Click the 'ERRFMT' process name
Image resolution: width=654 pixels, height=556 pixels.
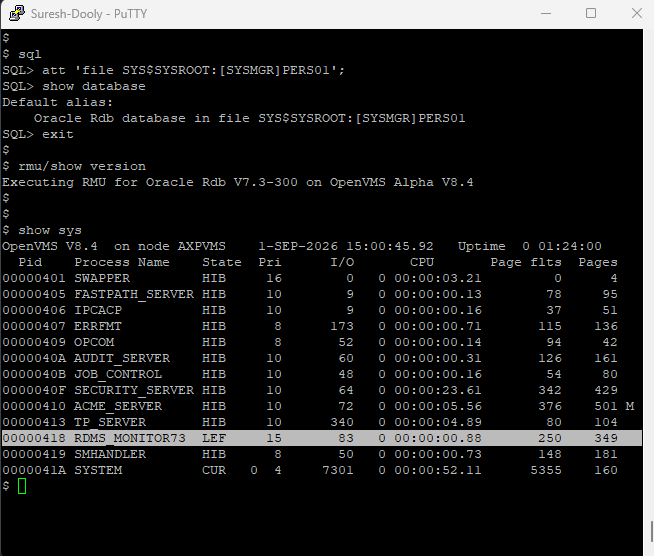tap(98, 326)
